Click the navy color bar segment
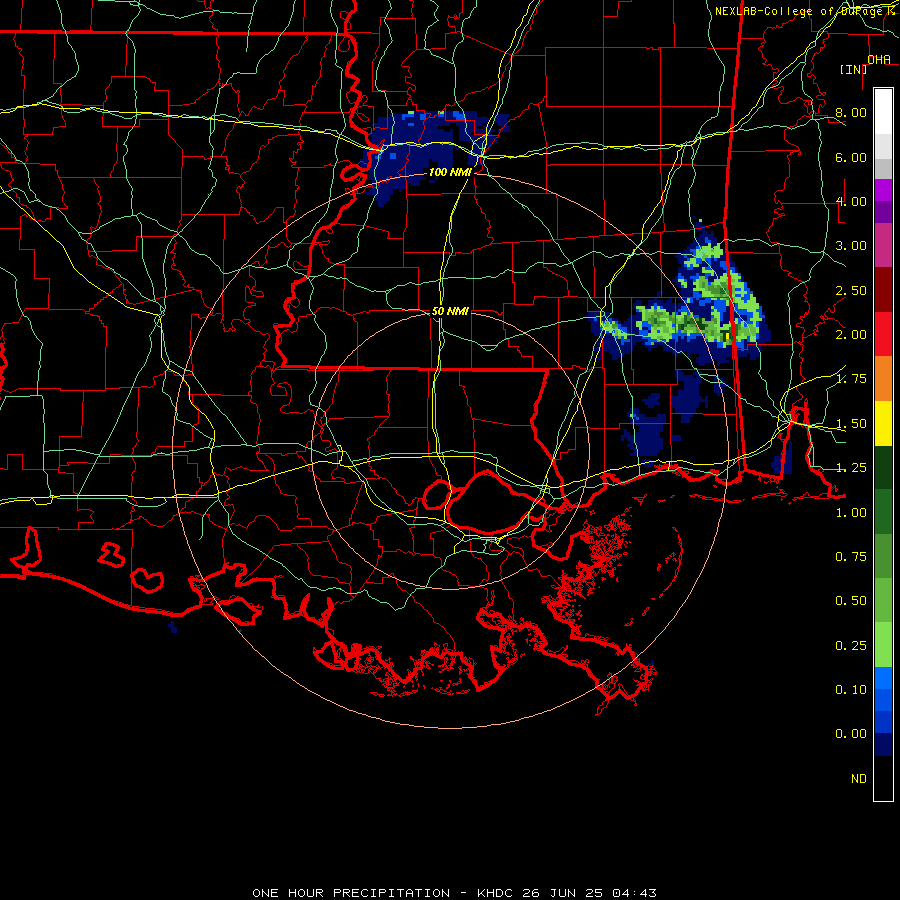Screen dimensions: 900x900 883,745
